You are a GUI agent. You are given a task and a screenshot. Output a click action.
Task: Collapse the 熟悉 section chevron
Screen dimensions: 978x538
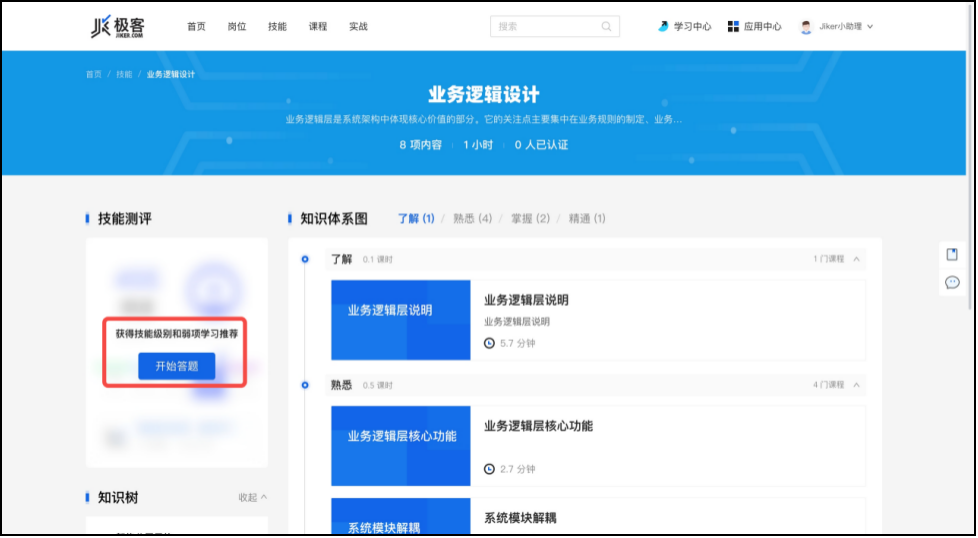click(856, 385)
